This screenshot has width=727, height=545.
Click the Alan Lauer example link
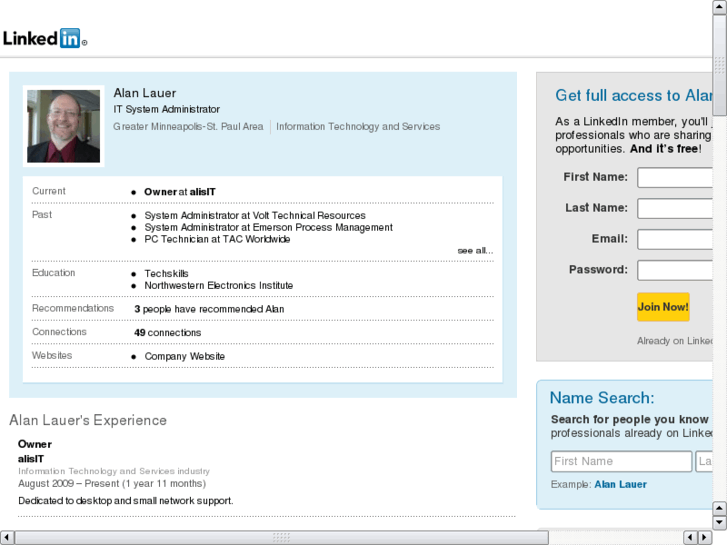(x=620, y=484)
